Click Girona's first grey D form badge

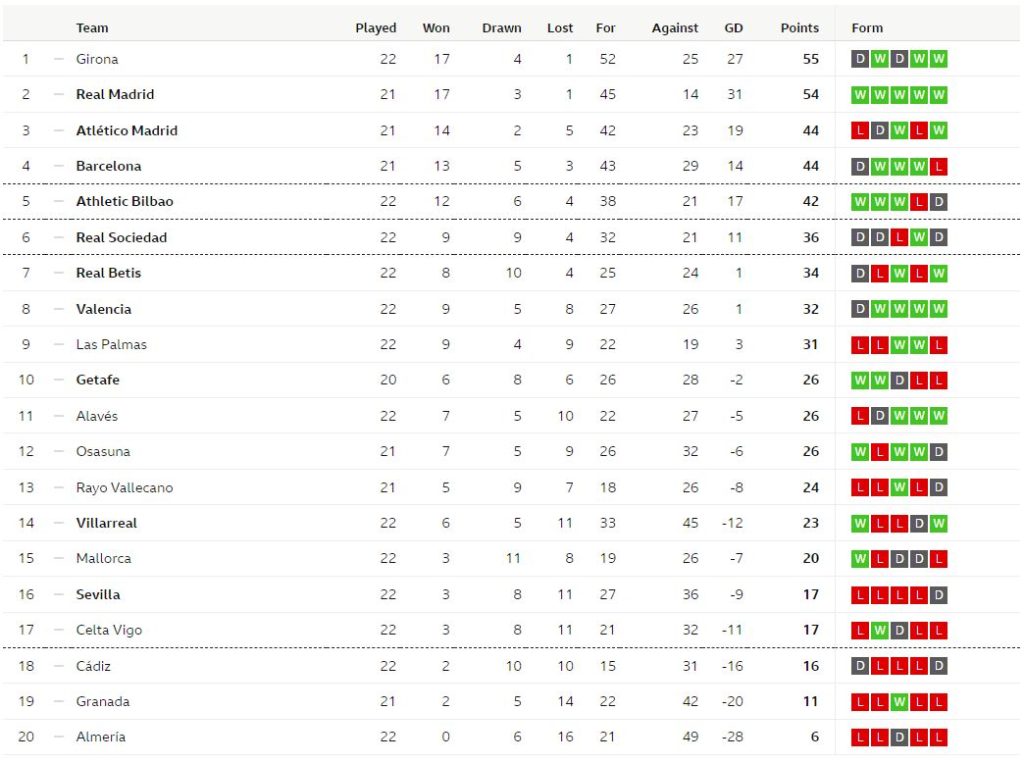859,59
